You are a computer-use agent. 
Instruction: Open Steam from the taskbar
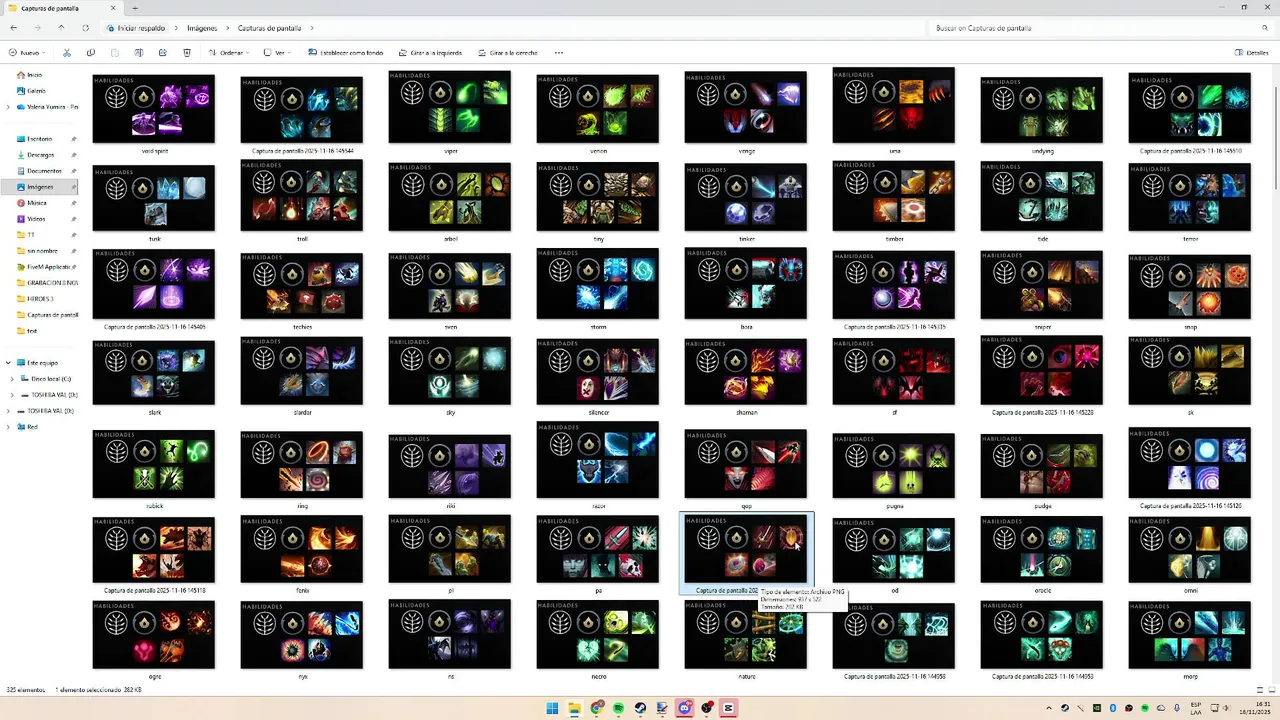click(640, 708)
